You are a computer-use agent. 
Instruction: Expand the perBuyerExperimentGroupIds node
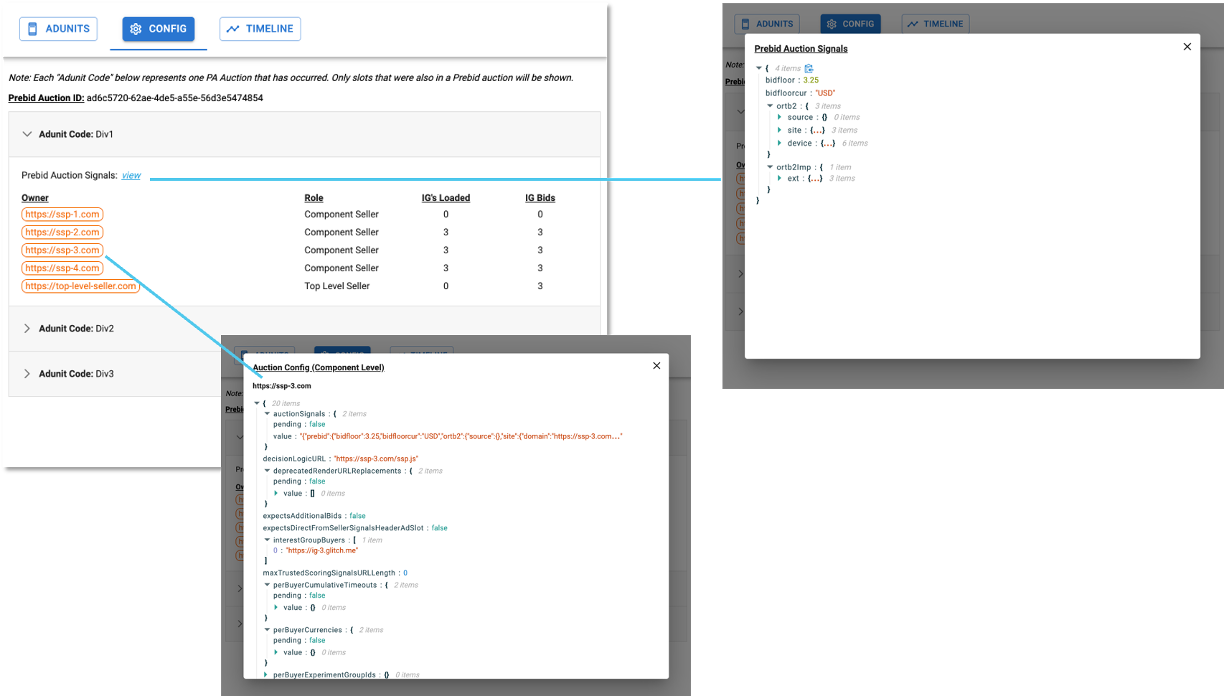click(x=267, y=675)
